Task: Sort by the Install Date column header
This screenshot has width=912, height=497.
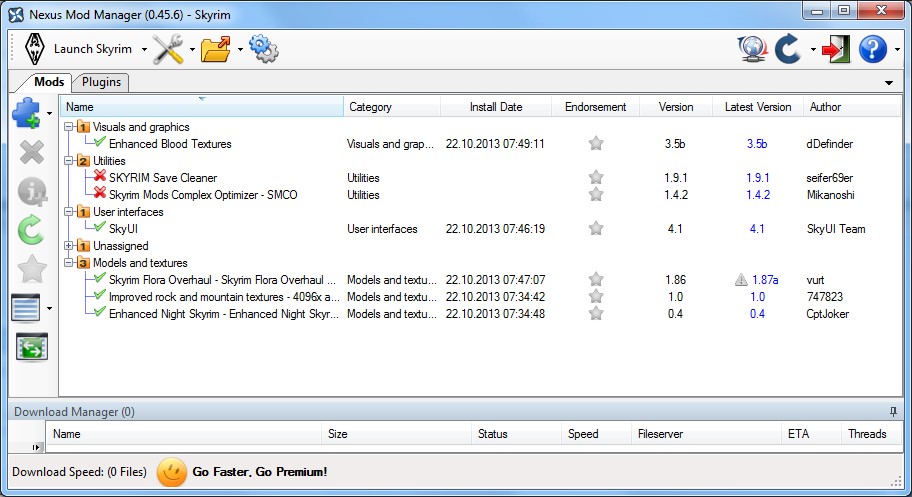Action: (x=496, y=106)
